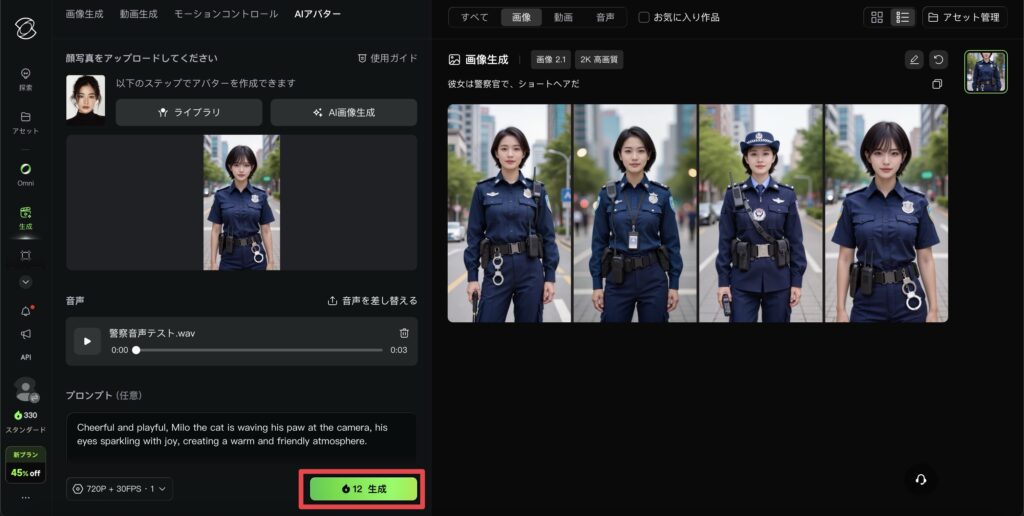Delete the audio file with trash icon
The image size is (1024, 516).
404,333
